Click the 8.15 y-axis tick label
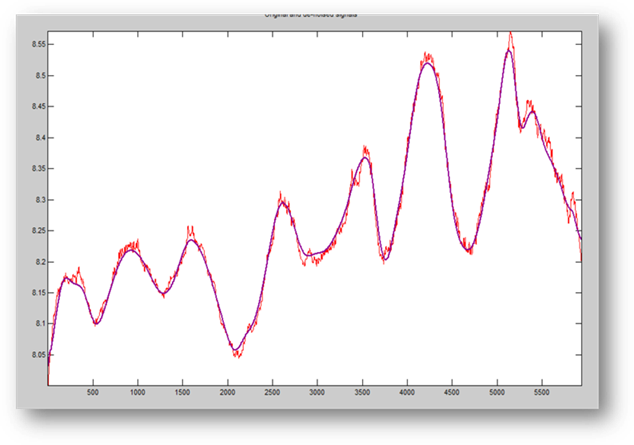The width and height of the screenshot is (634, 445). pos(37,293)
